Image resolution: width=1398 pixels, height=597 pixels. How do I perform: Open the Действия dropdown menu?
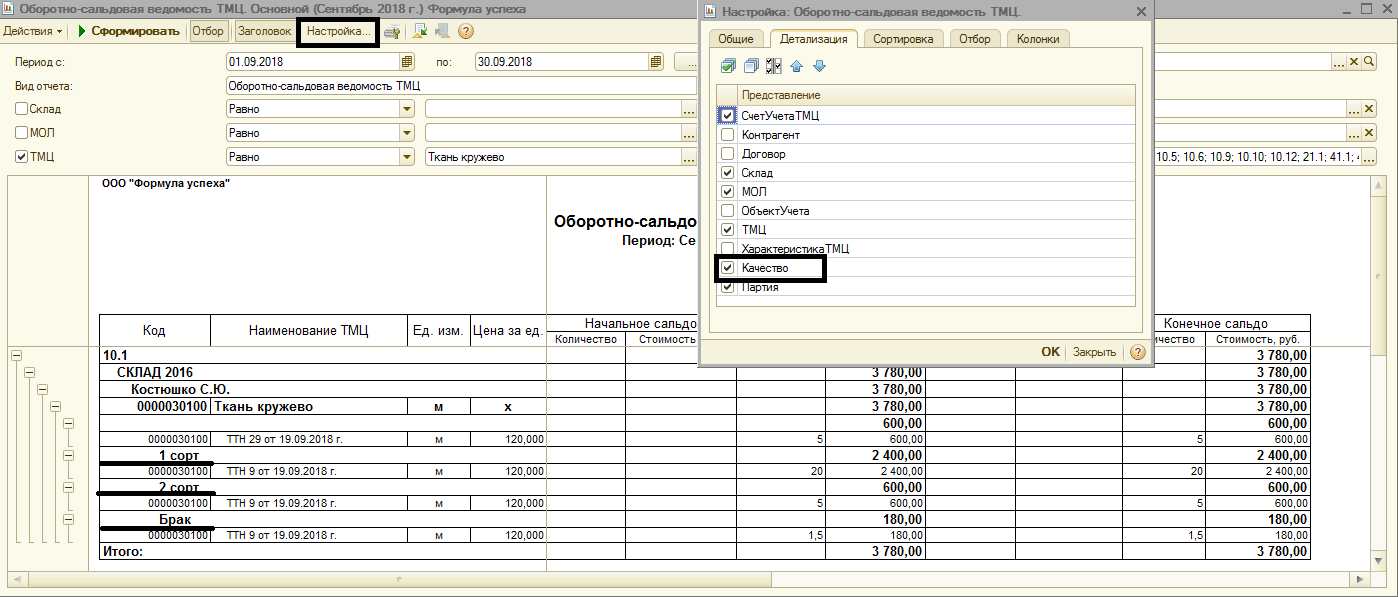[x=31, y=31]
